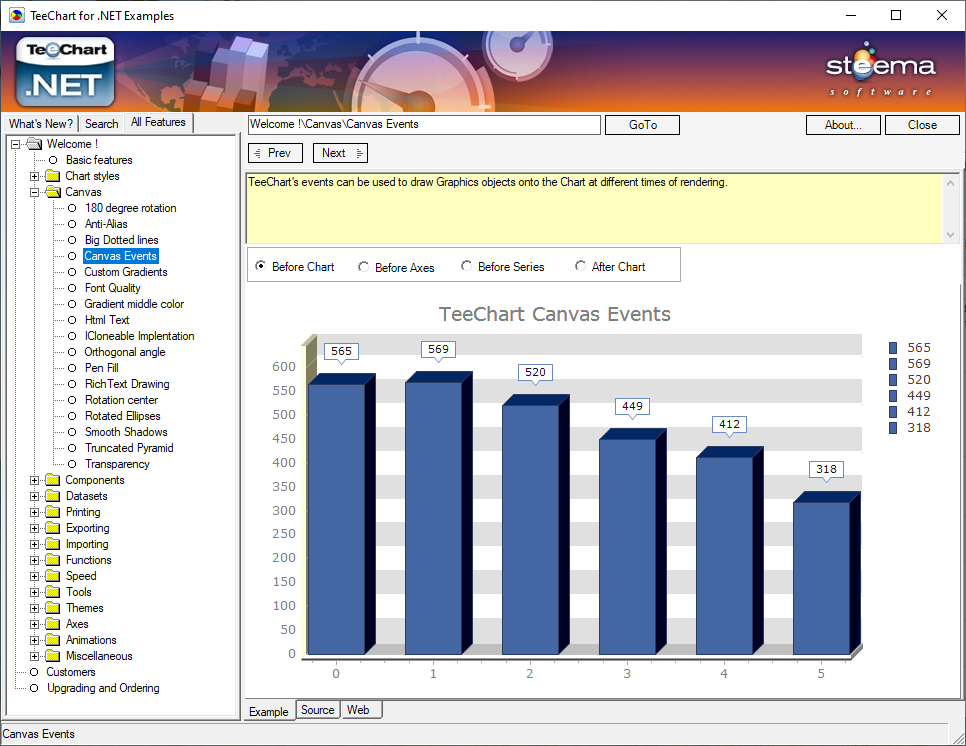
Task: Go to the Prev example
Action: click(x=275, y=153)
